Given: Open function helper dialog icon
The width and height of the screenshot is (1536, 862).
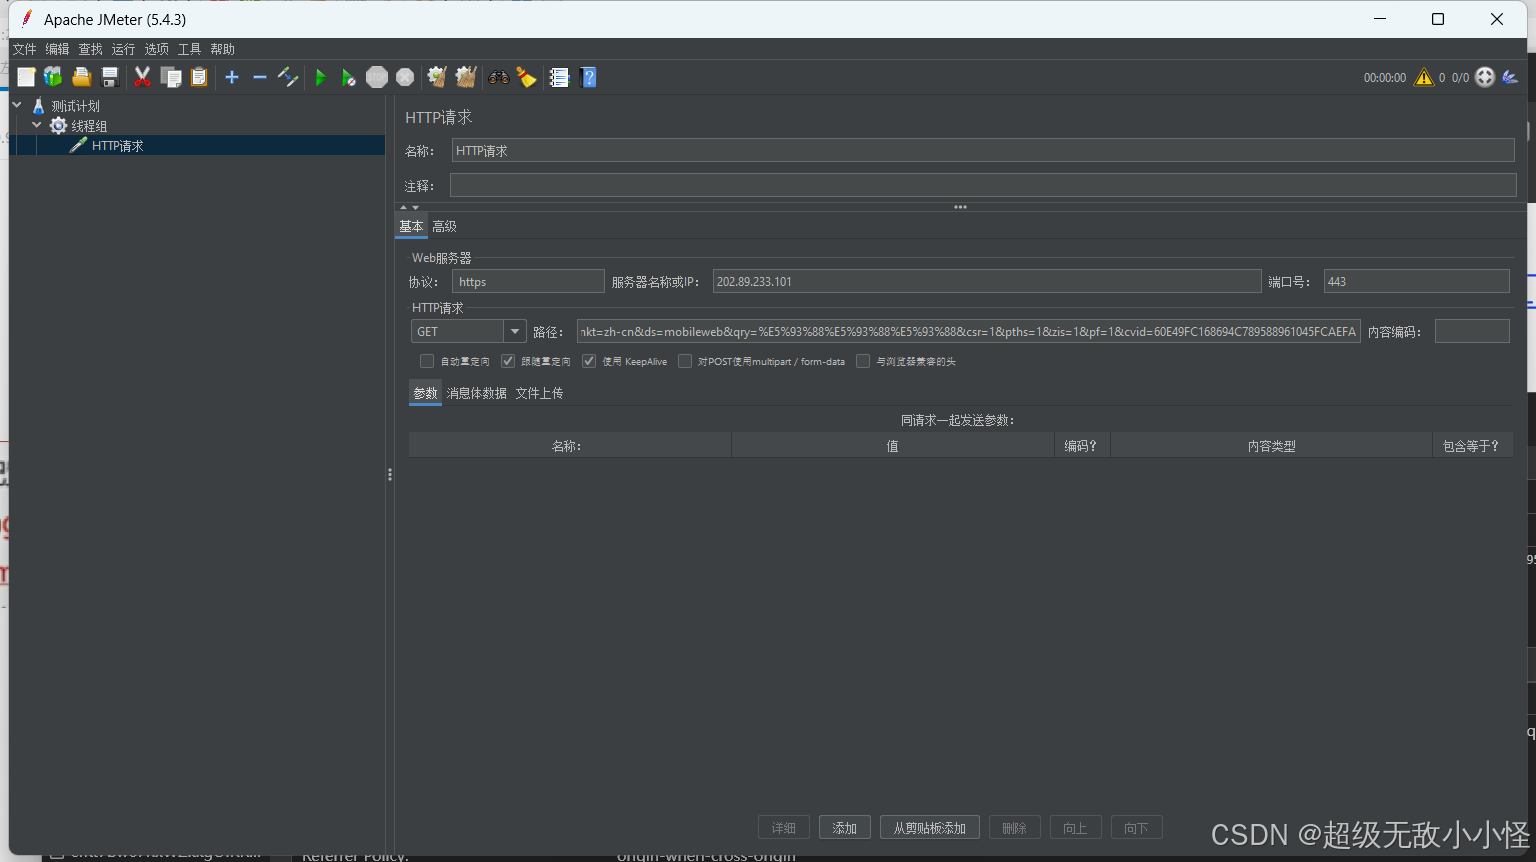Looking at the screenshot, I should (559, 77).
